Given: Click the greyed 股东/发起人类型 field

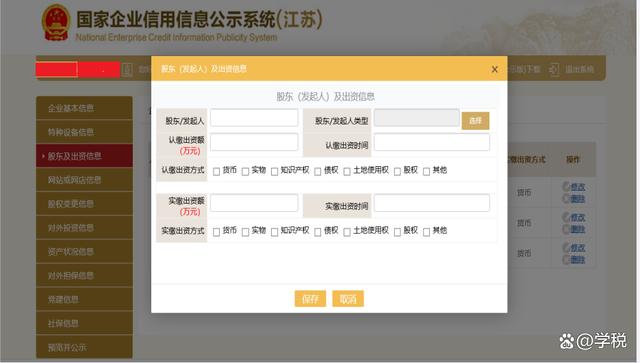Looking at the screenshot, I should 416,118.
